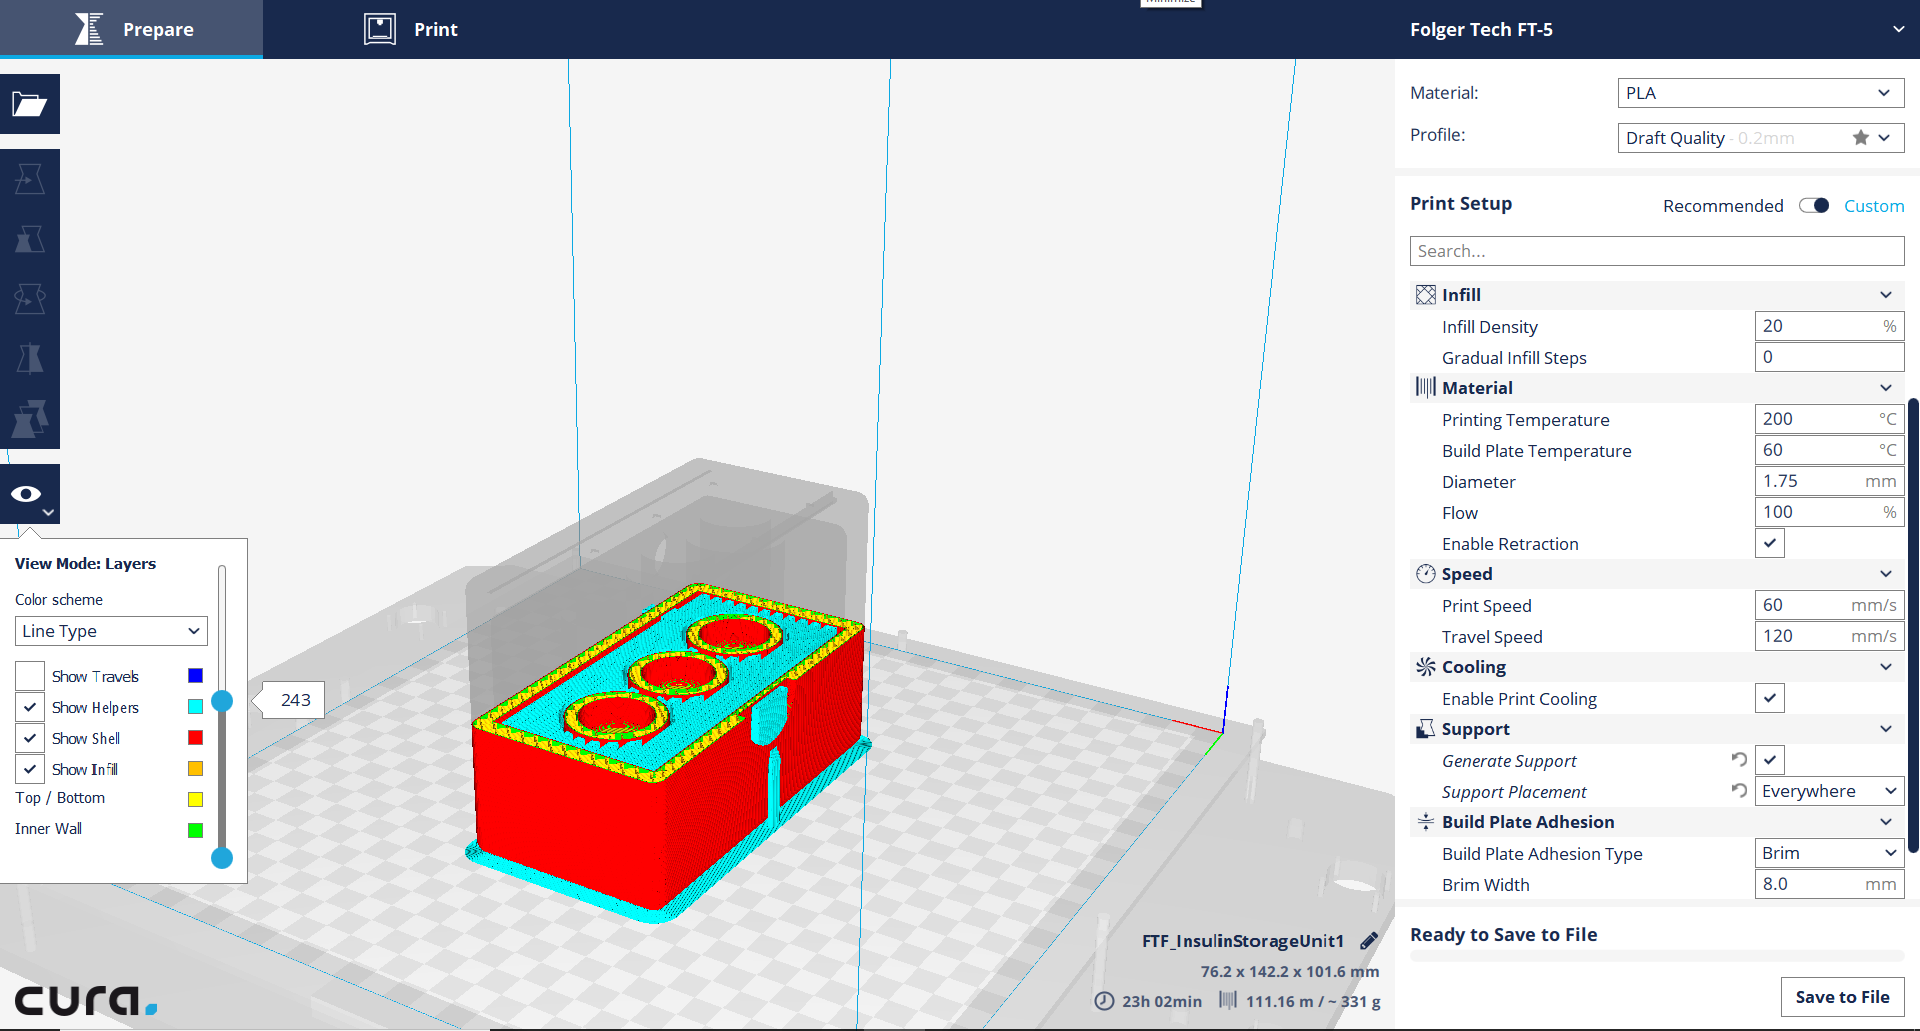Click the Recommended print setup label

click(x=1723, y=206)
